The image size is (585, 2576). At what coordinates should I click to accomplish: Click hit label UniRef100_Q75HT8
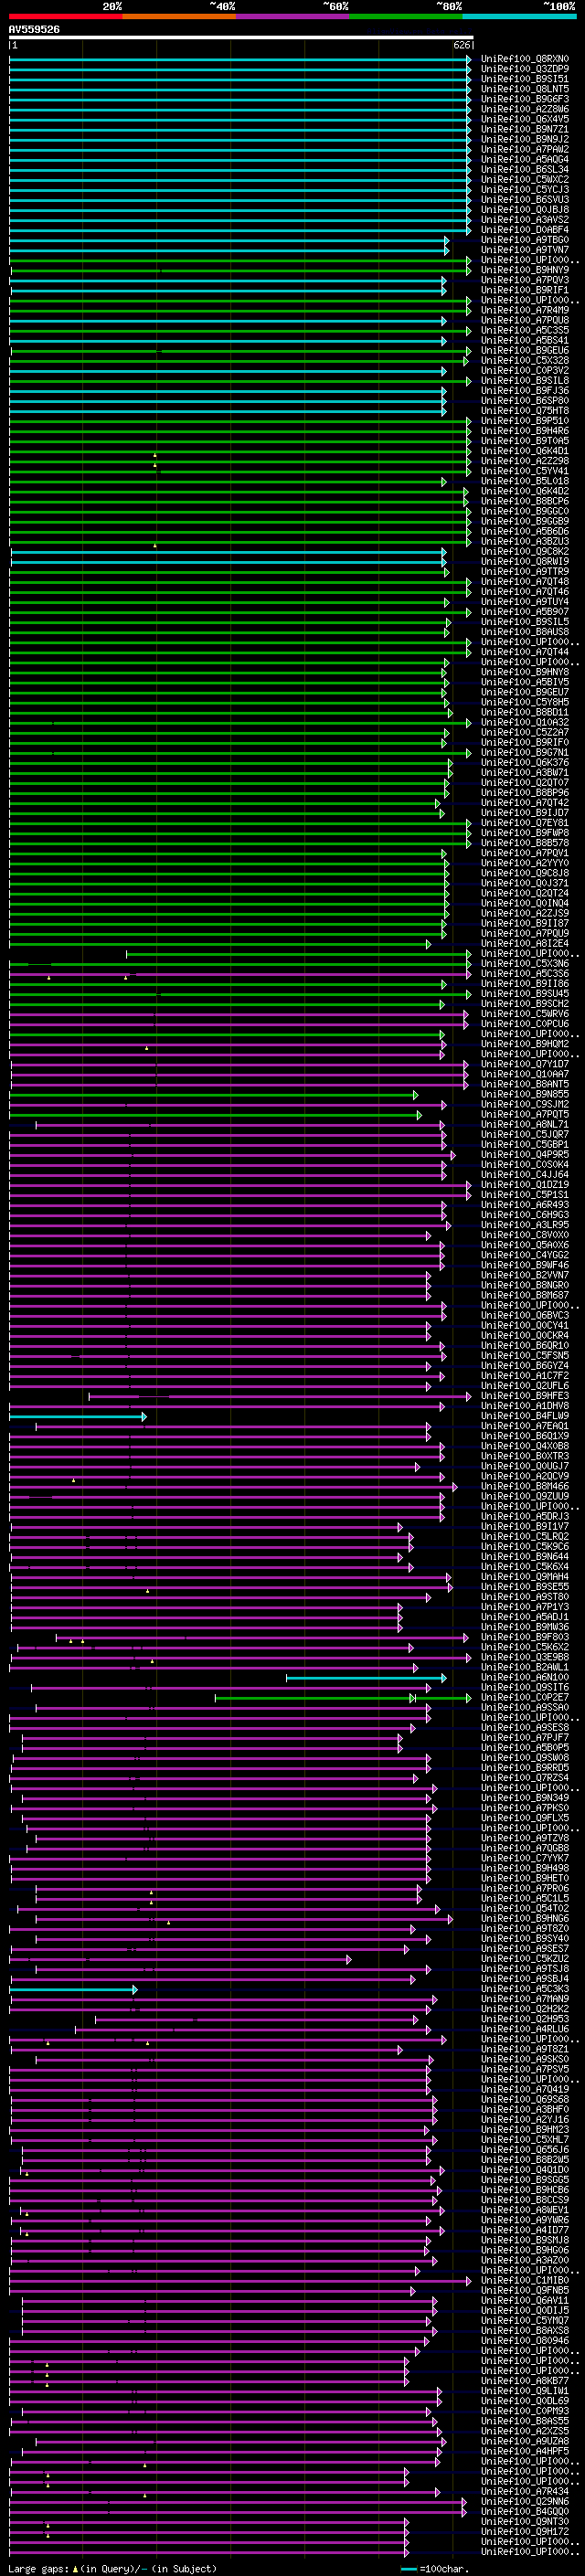coord(525,411)
